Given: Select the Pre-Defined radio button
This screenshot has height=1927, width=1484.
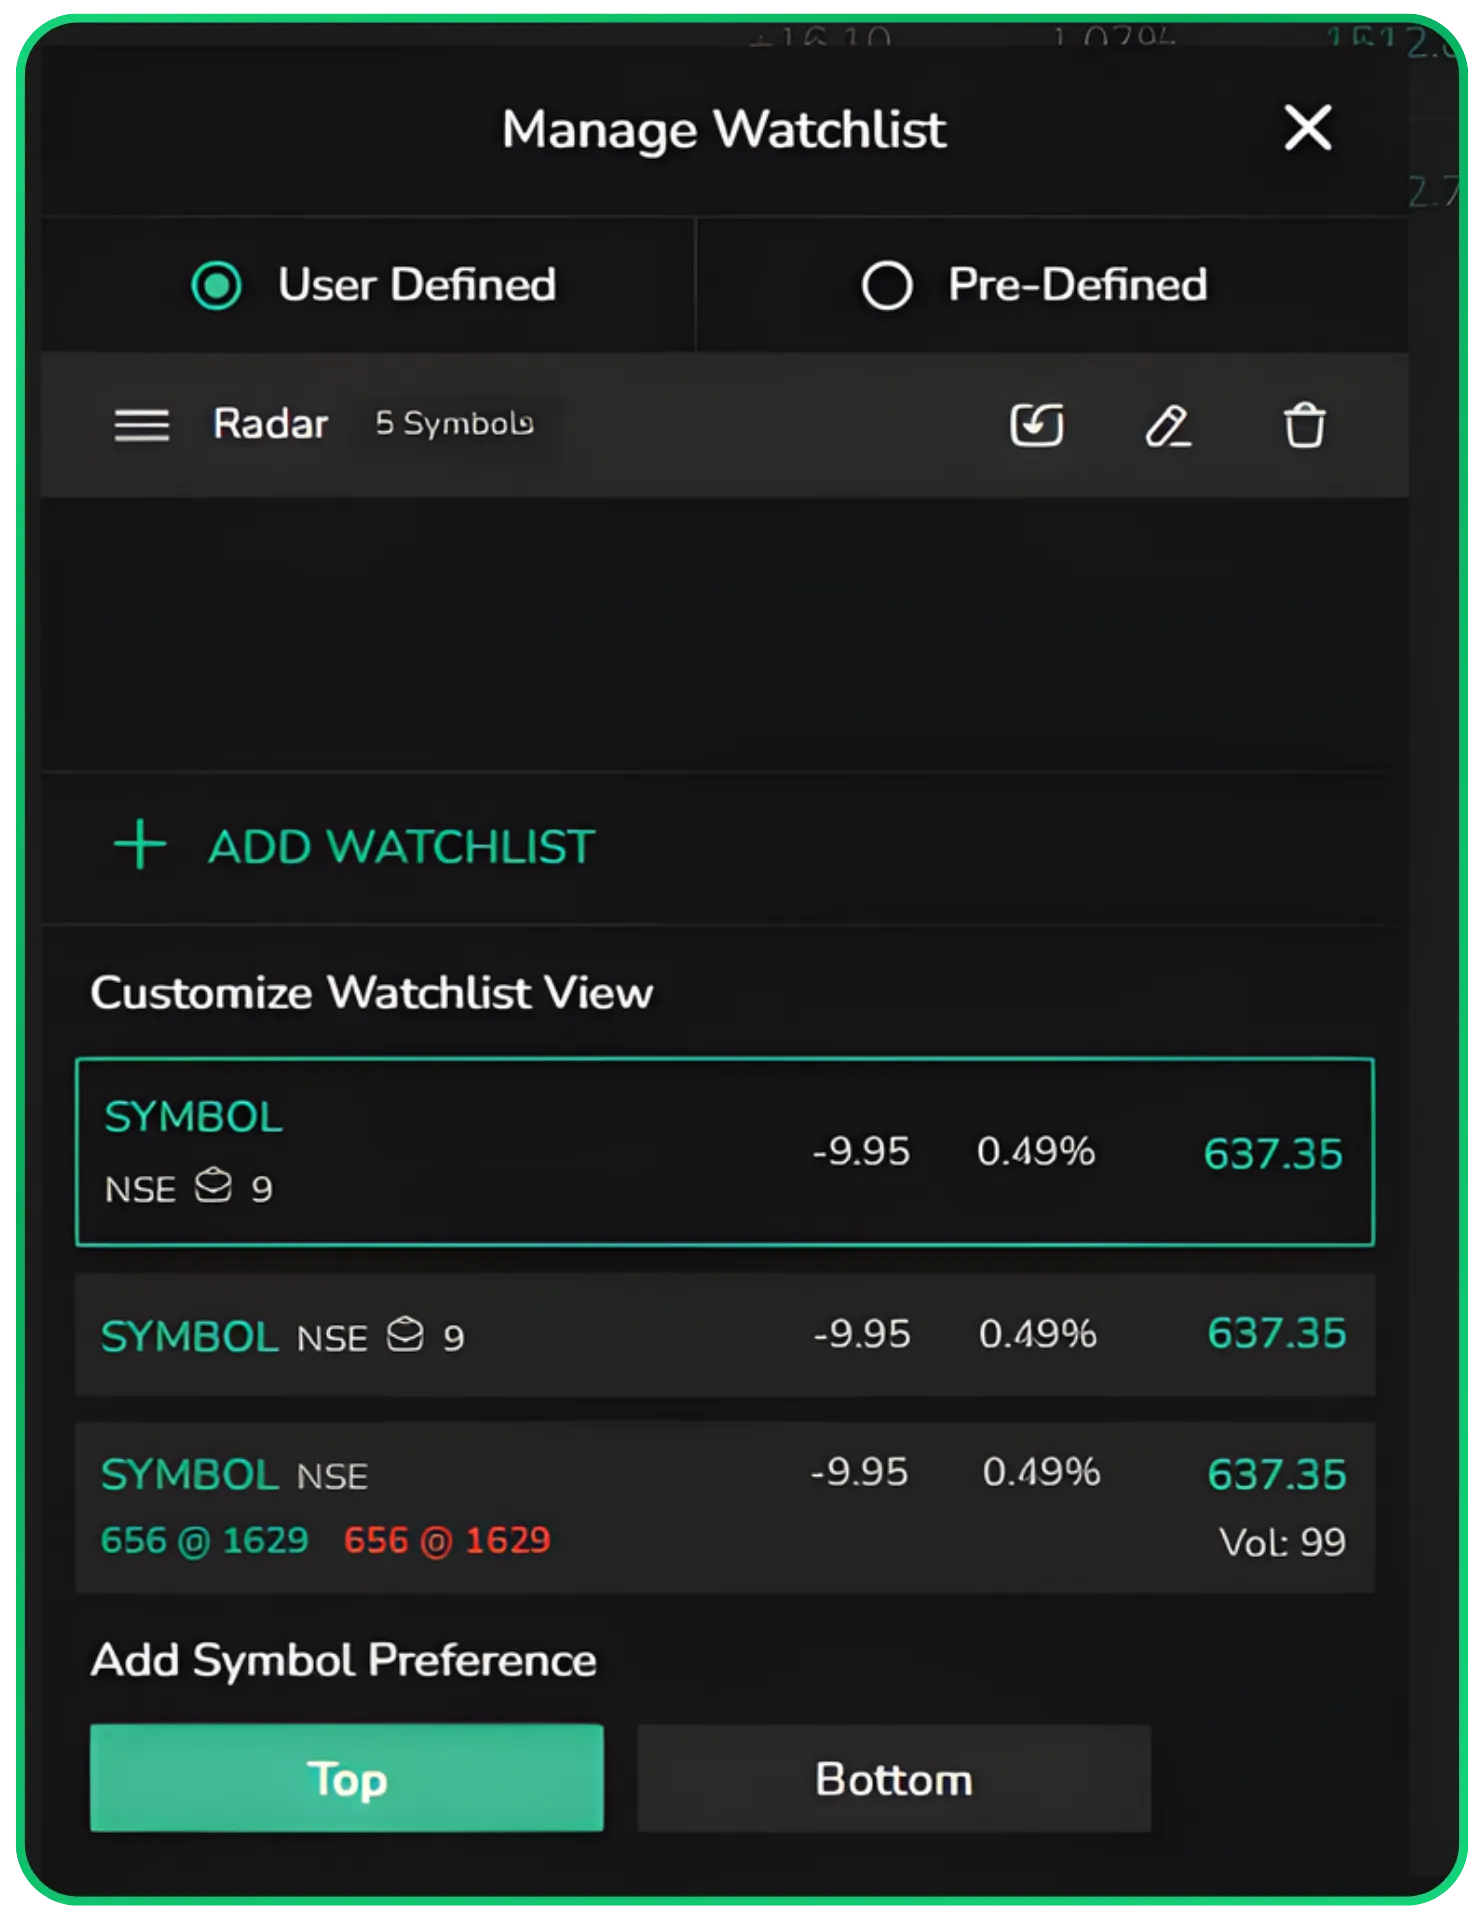Looking at the screenshot, I should (x=886, y=286).
